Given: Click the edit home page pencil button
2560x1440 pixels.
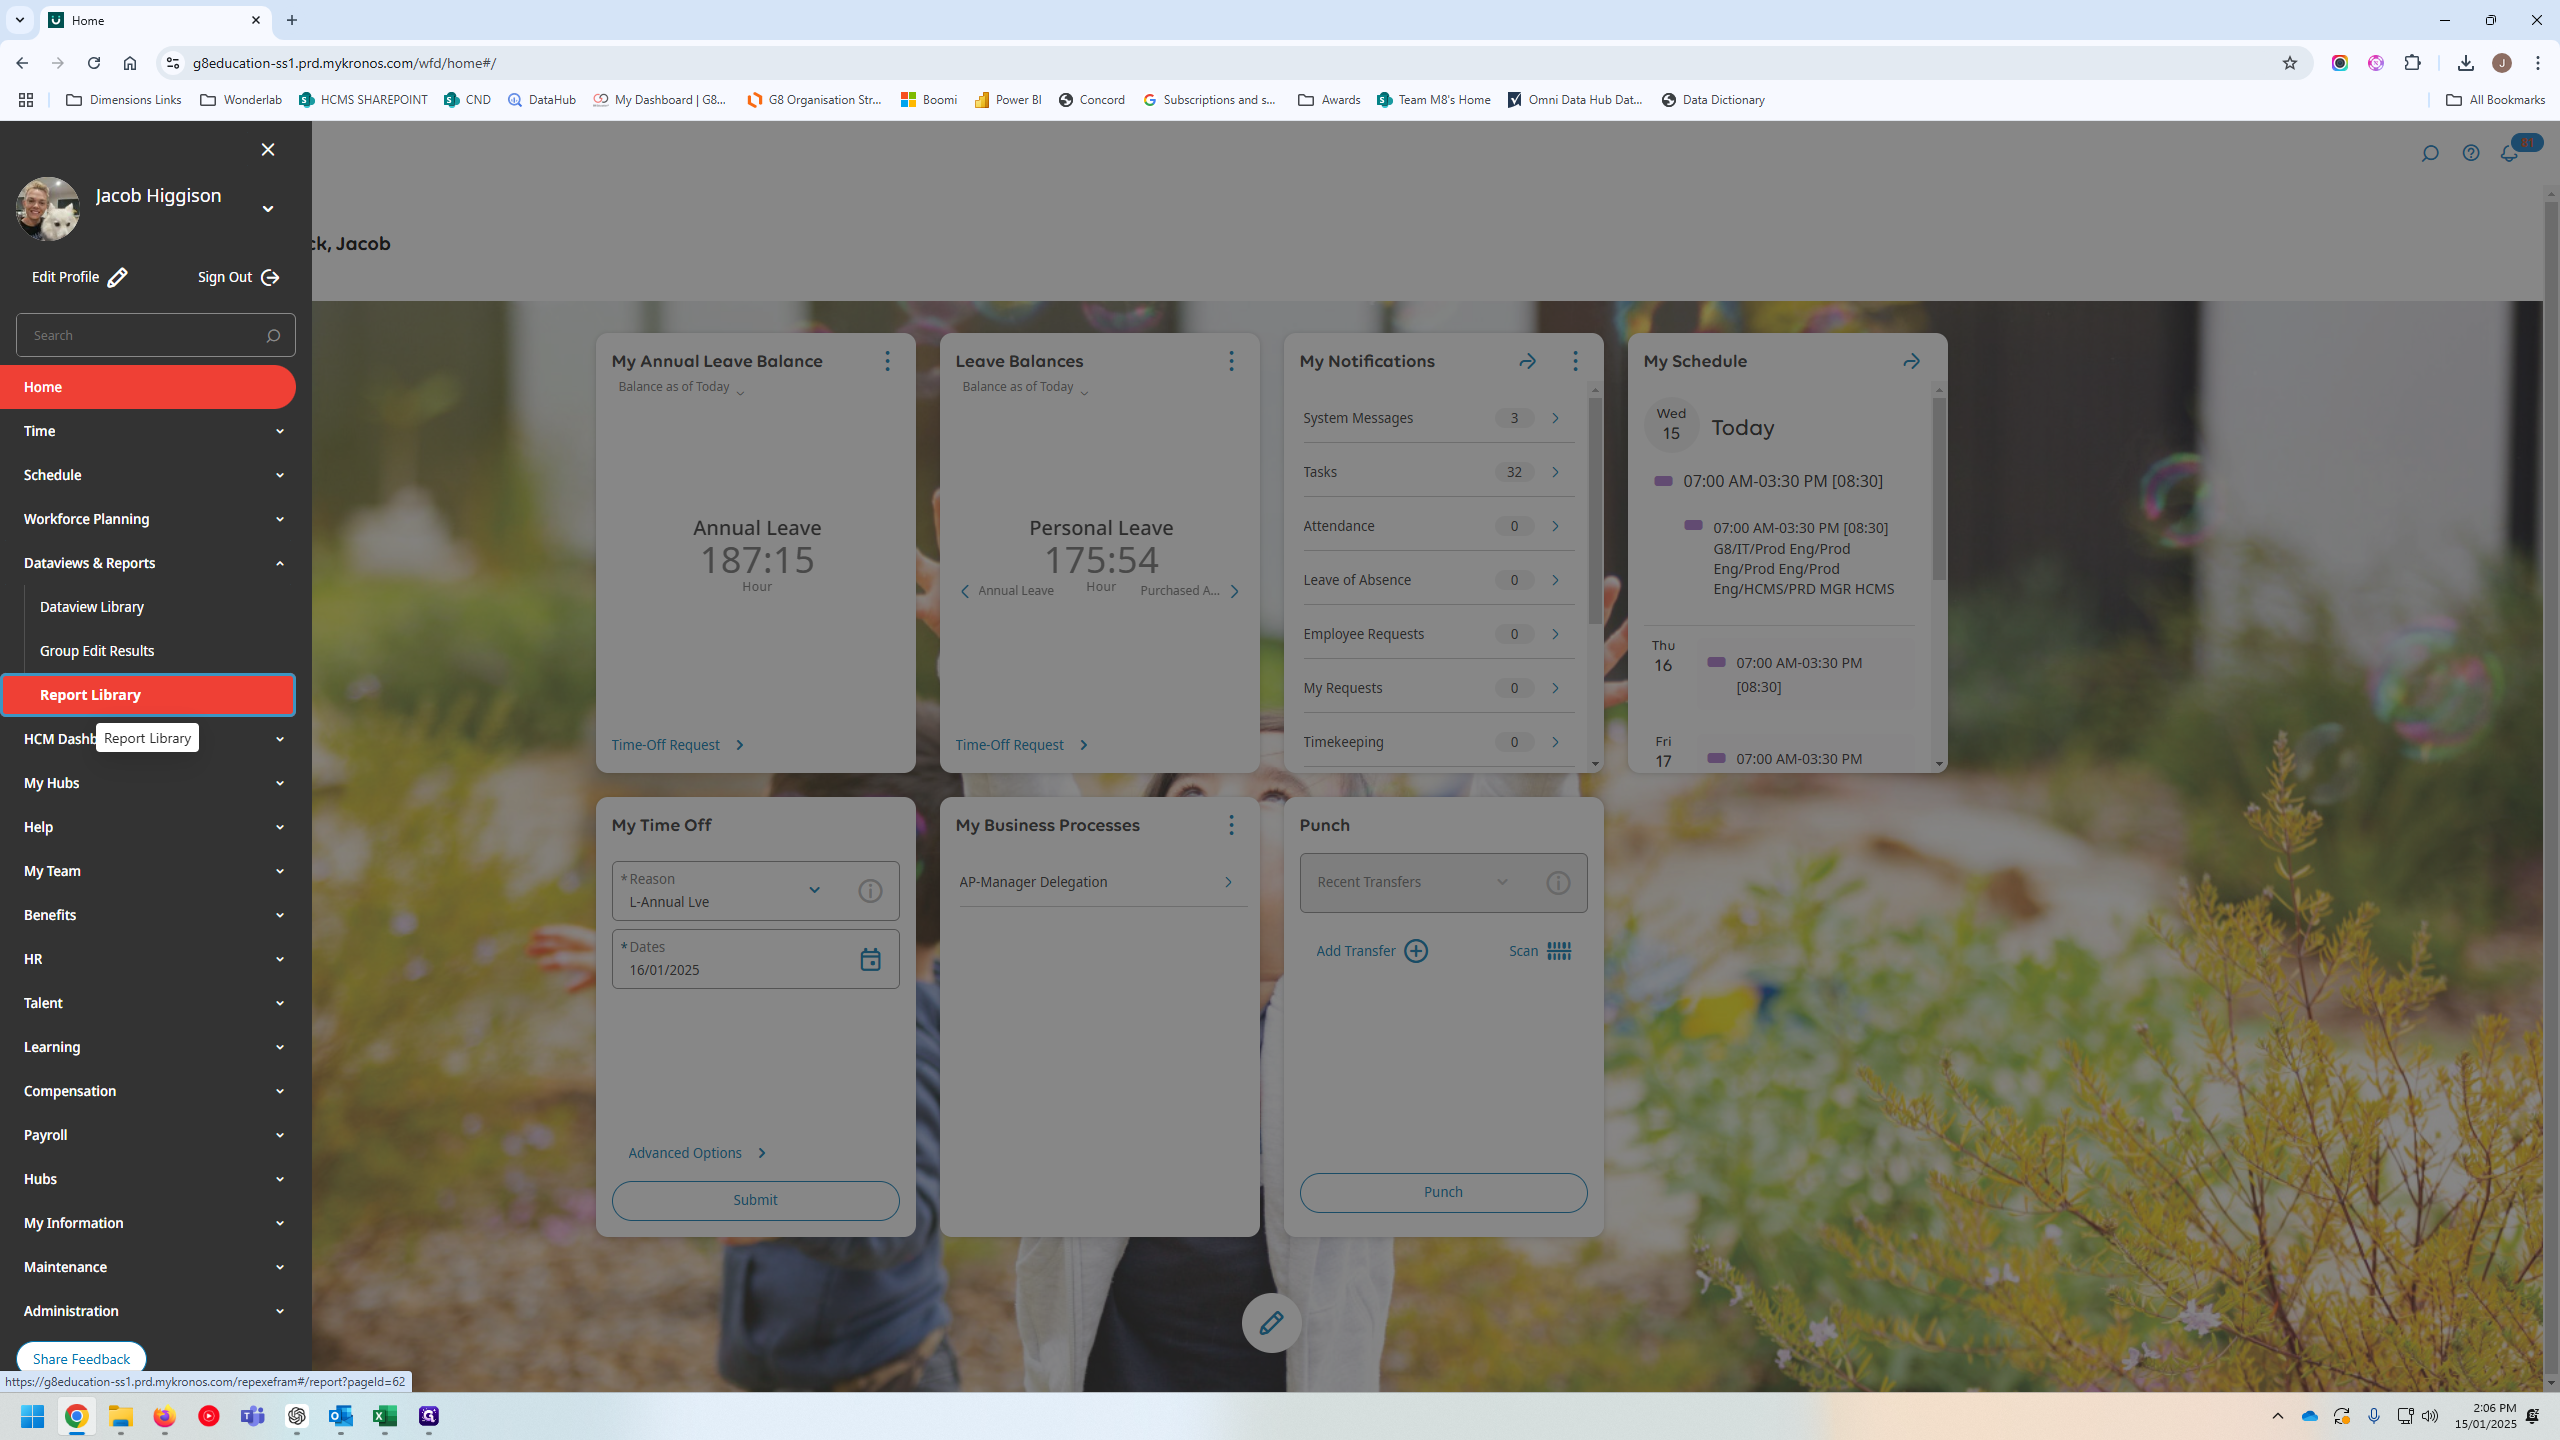Looking at the screenshot, I should 1271,1323.
